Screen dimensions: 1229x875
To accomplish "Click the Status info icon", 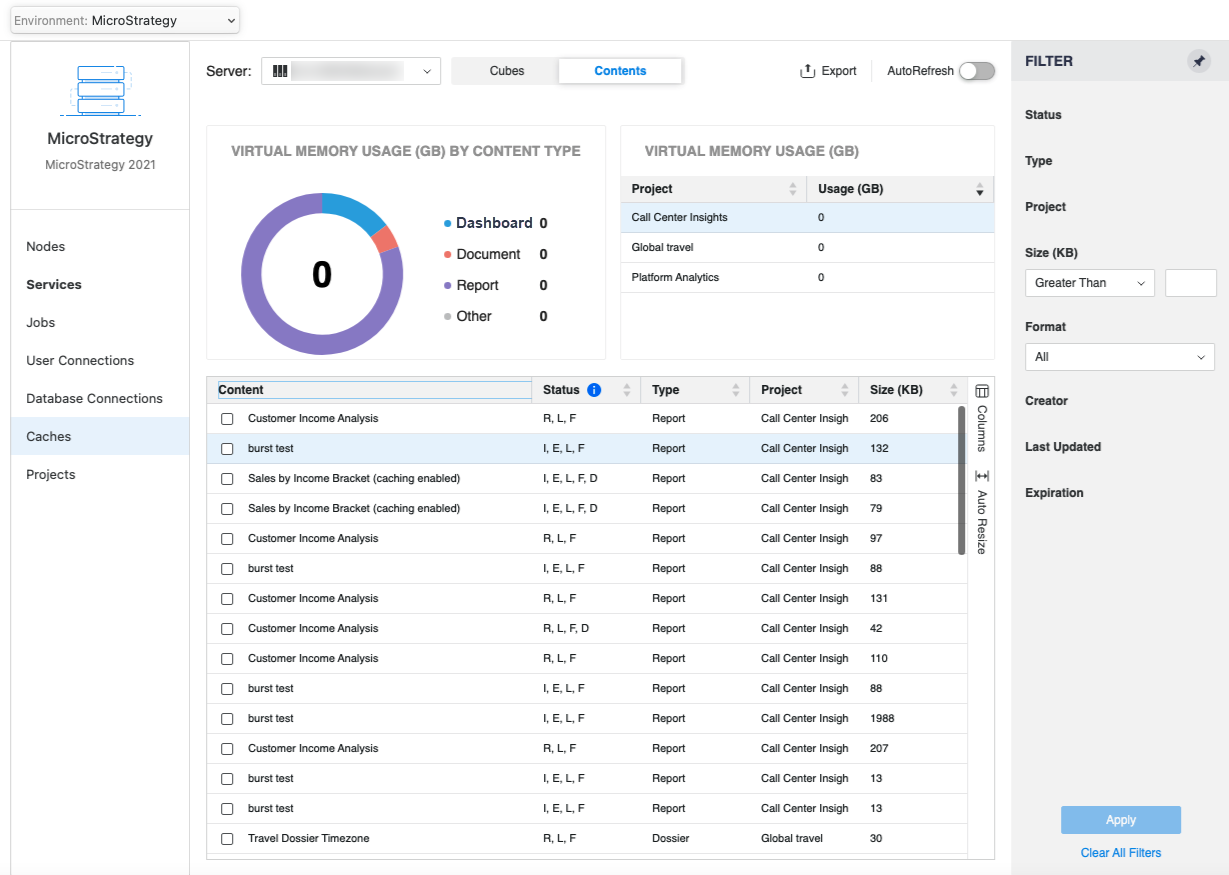I will [x=594, y=390].
